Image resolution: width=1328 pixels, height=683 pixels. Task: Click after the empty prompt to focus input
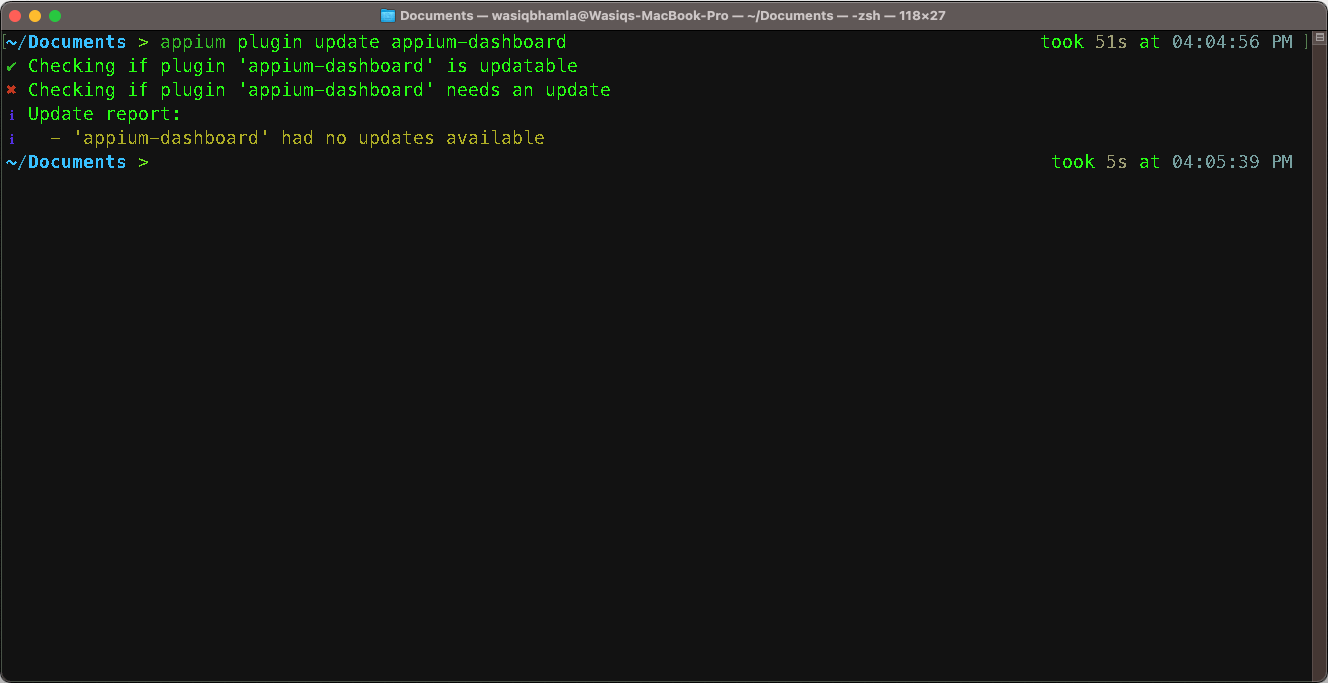[x=170, y=161]
